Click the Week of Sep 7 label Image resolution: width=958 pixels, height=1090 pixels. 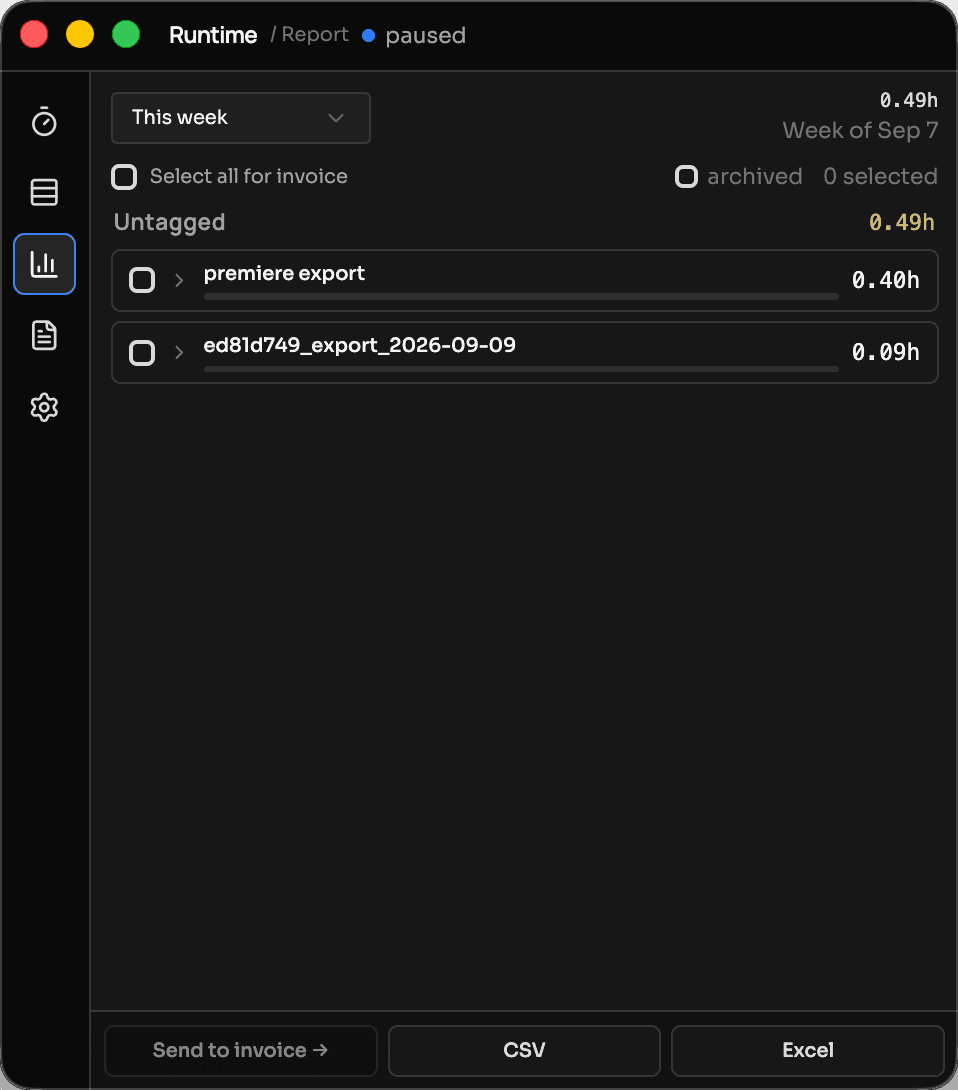pyautogui.click(x=860, y=131)
